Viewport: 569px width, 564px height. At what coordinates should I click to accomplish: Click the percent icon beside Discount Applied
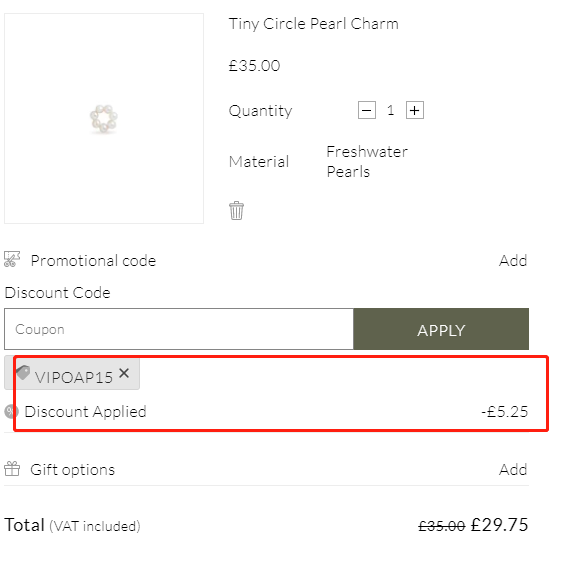pos(11,412)
